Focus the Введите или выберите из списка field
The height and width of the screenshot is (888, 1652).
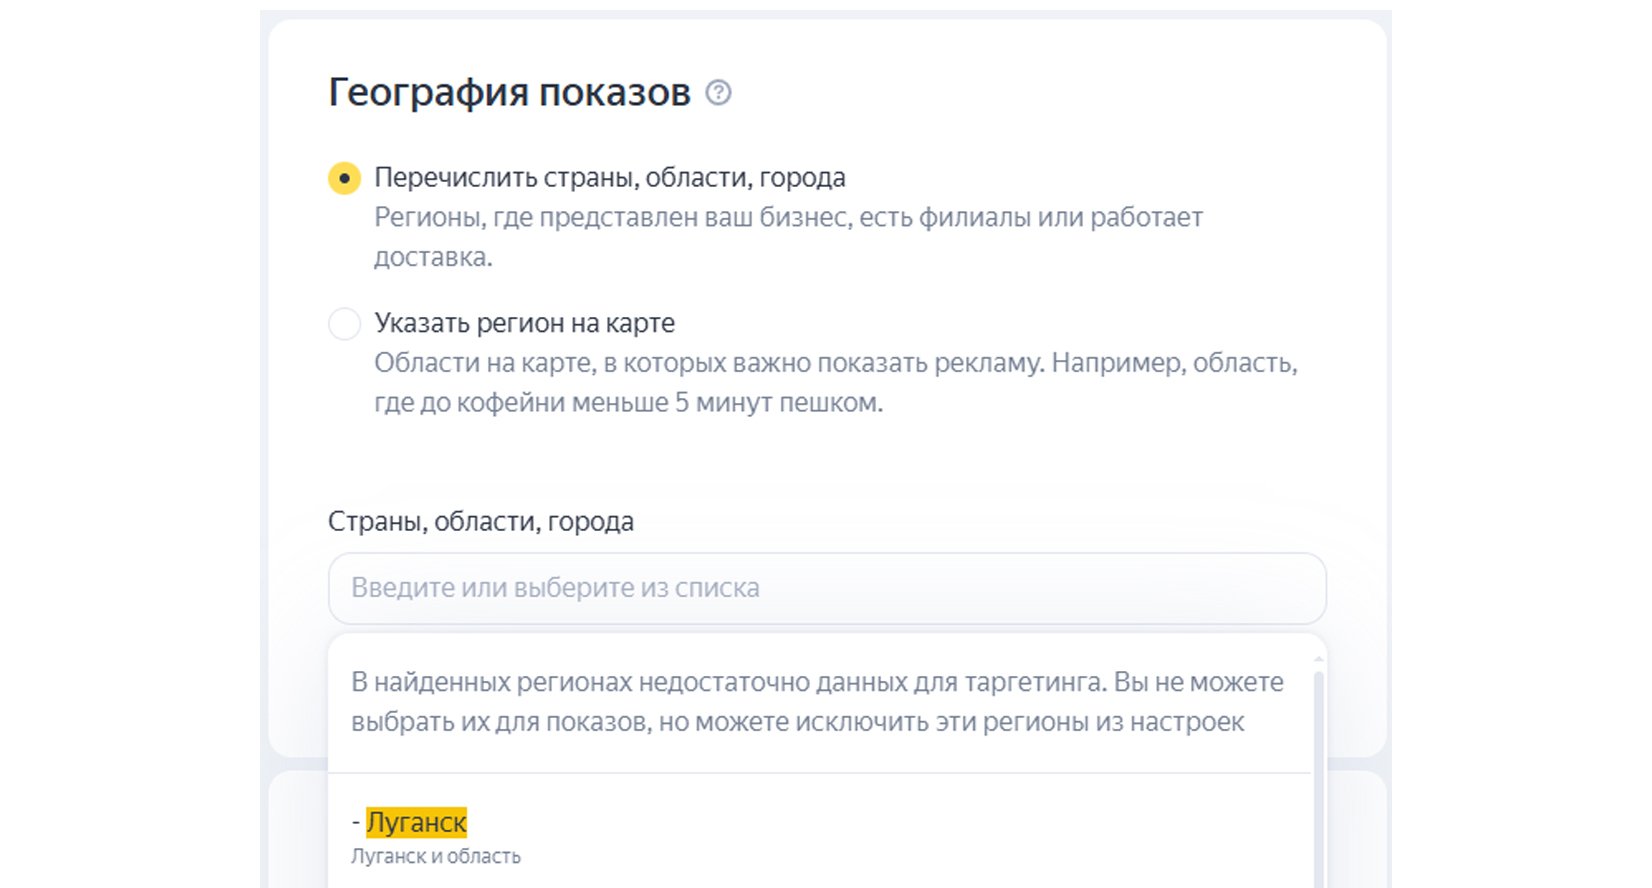tap(826, 588)
